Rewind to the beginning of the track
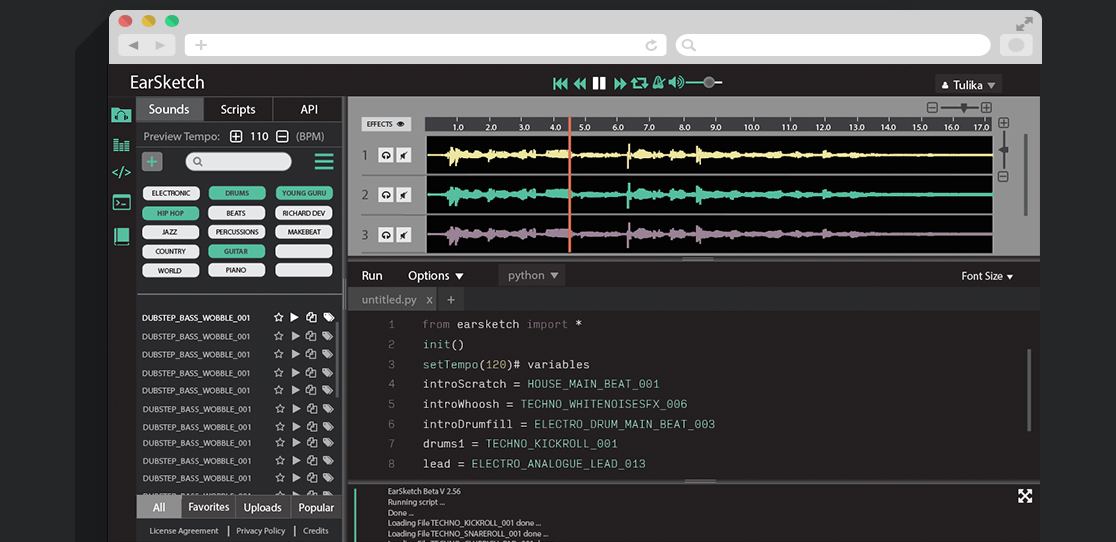The image size is (1116, 542). (560, 83)
